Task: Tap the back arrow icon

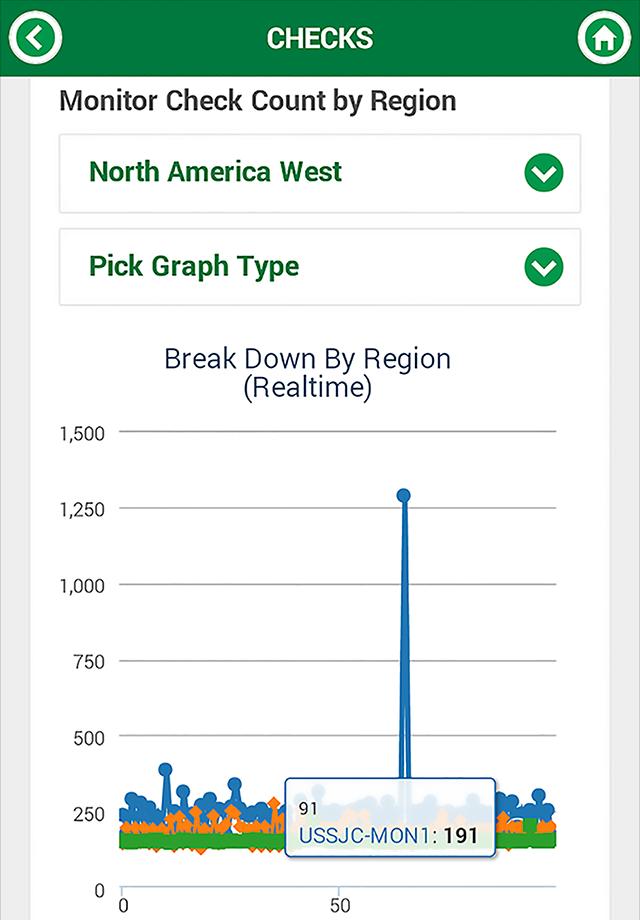Action: click(36, 38)
